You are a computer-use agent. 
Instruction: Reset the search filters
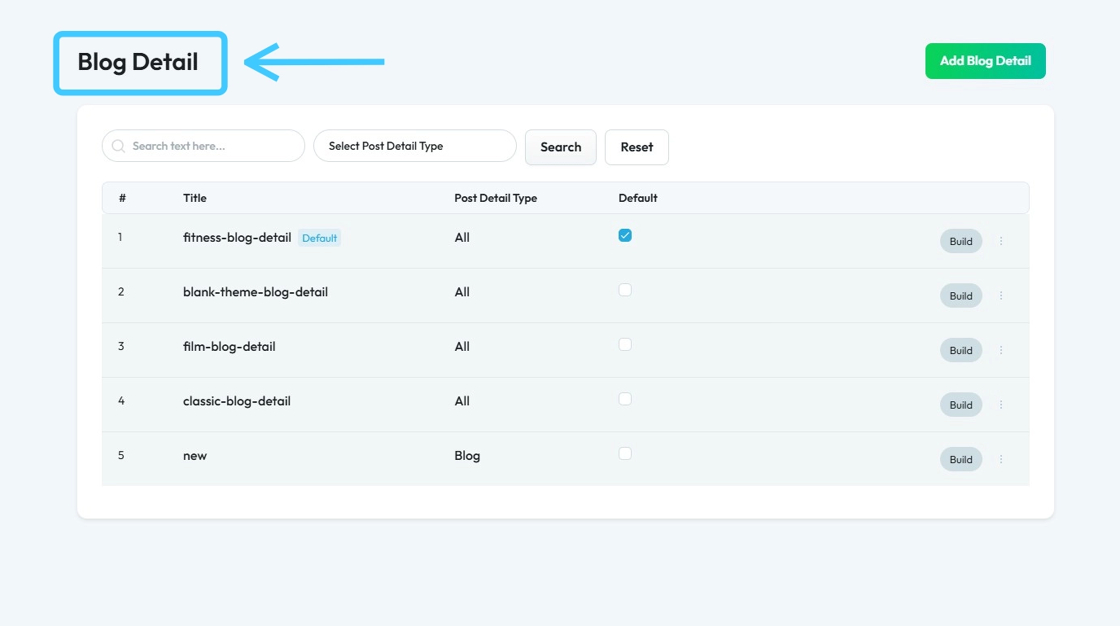click(636, 147)
